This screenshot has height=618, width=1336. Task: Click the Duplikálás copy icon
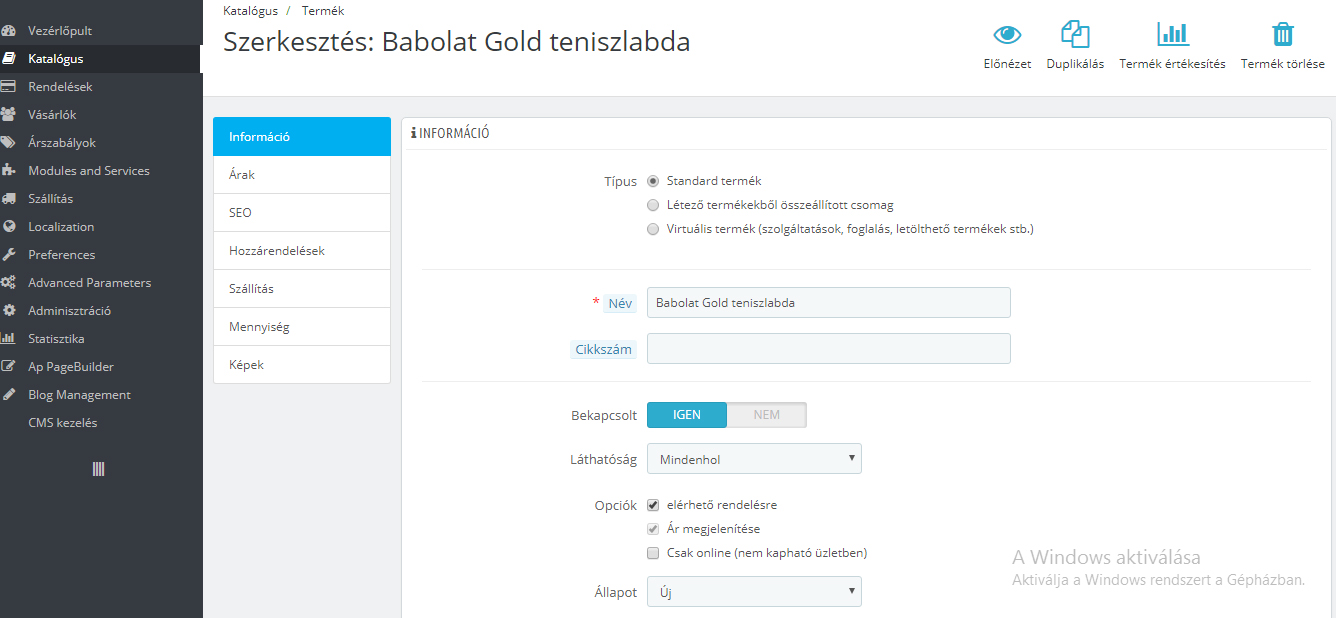pyautogui.click(x=1075, y=35)
